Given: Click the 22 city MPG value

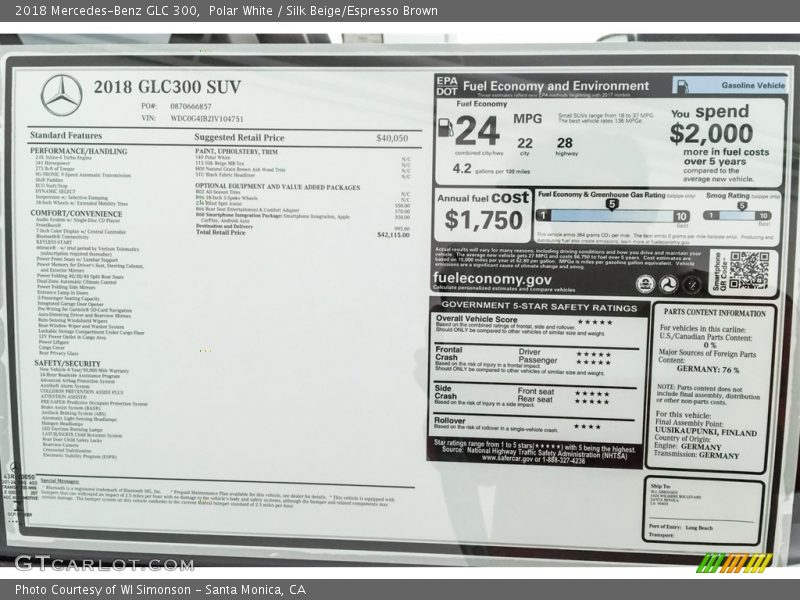Looking at the screenshot, I should (524, 143).
